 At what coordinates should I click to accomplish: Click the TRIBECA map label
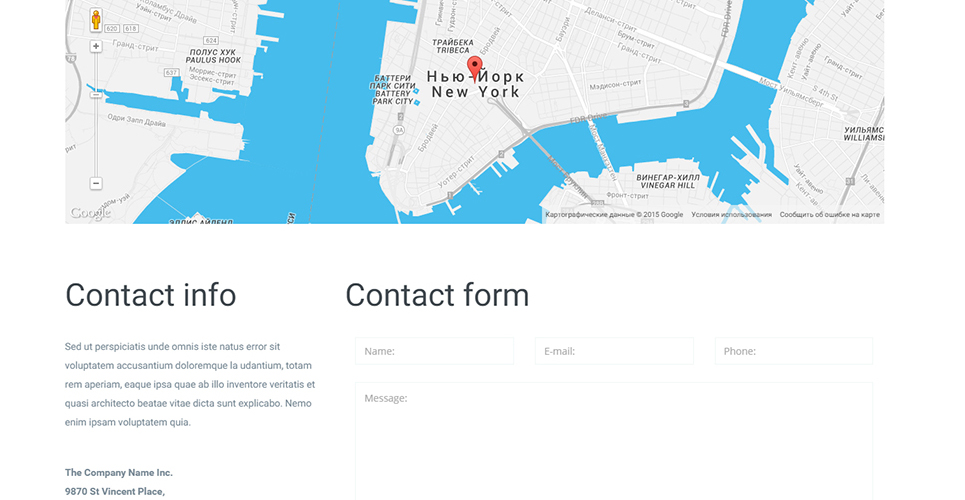452,50
